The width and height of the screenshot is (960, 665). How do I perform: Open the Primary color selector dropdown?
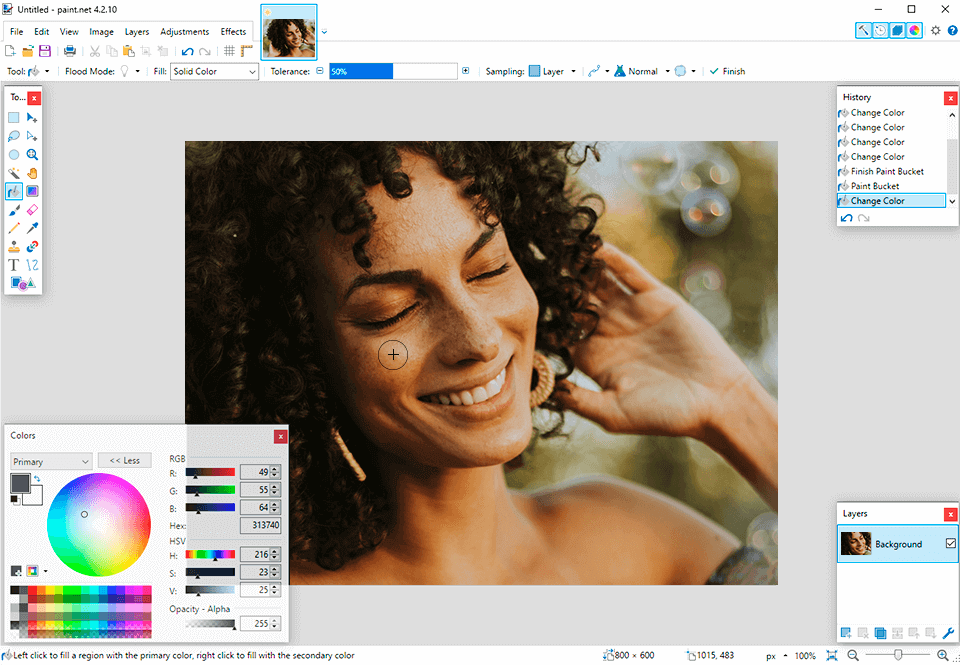(51, 461)
